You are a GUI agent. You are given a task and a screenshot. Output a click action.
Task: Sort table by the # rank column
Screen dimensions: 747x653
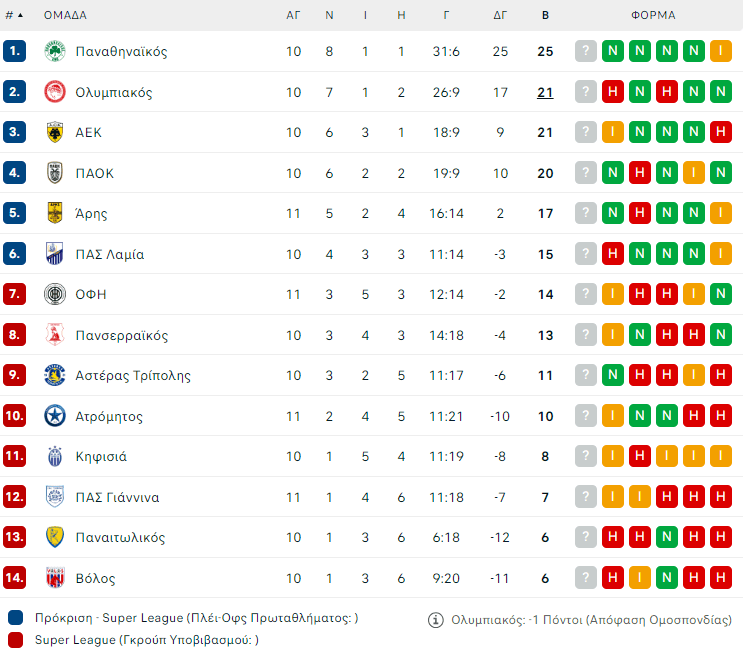click(14, 15)
